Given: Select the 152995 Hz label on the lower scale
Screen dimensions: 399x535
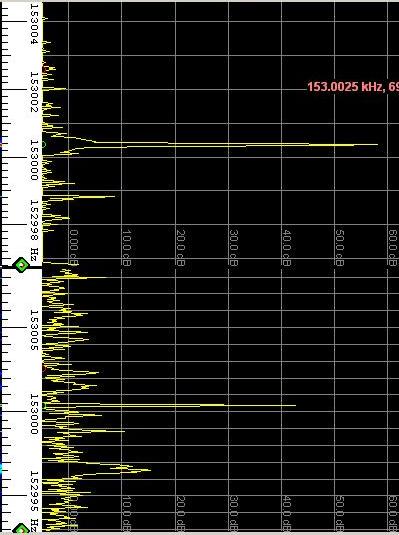Looking at the screenshot, I should click(34, 502).
